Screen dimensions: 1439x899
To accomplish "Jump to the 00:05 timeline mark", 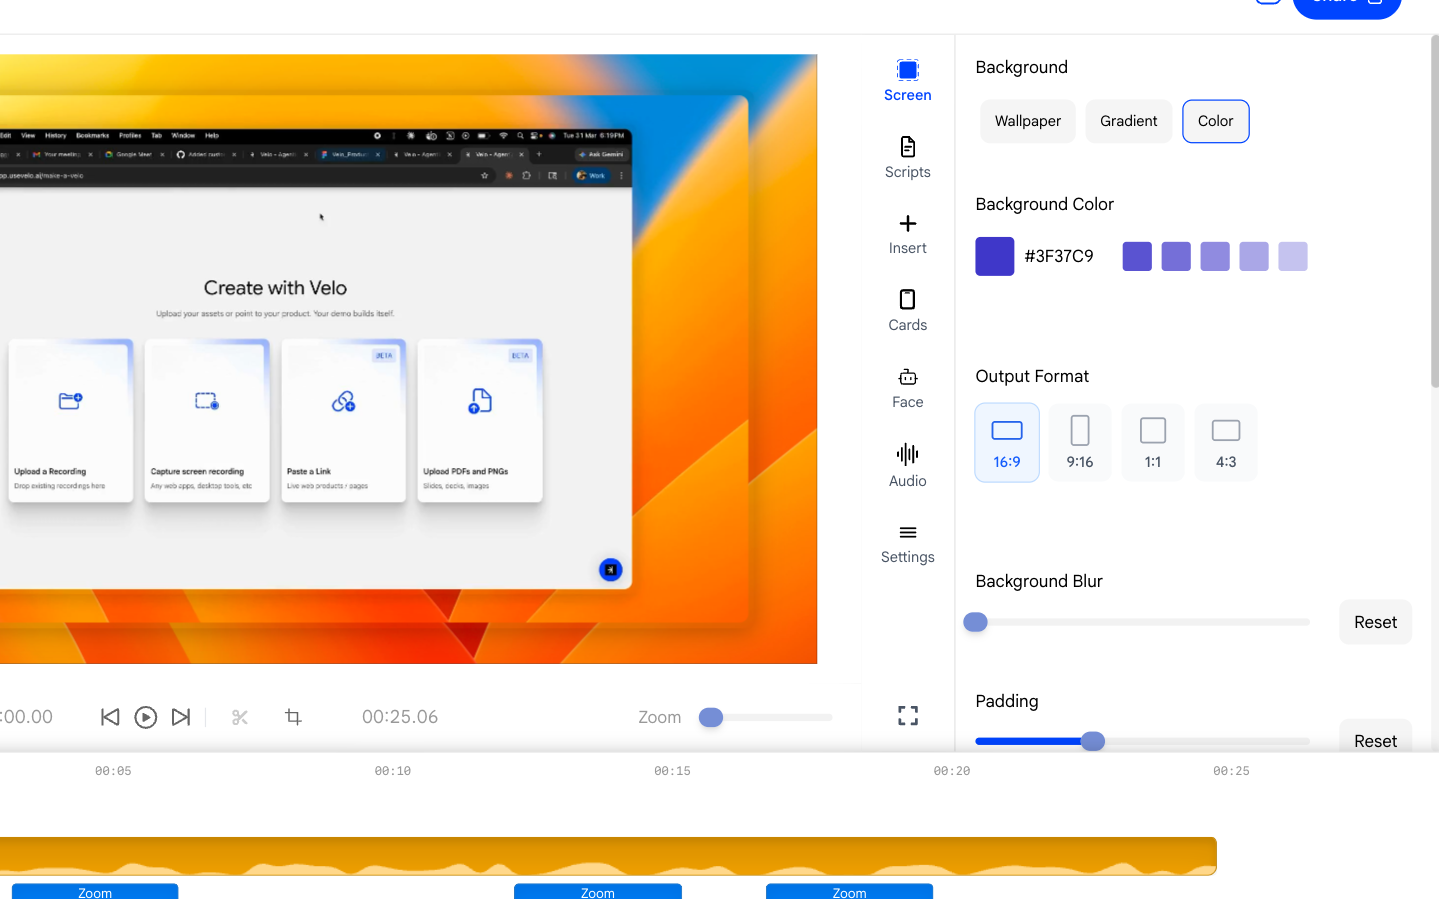I will coord(113,771).
